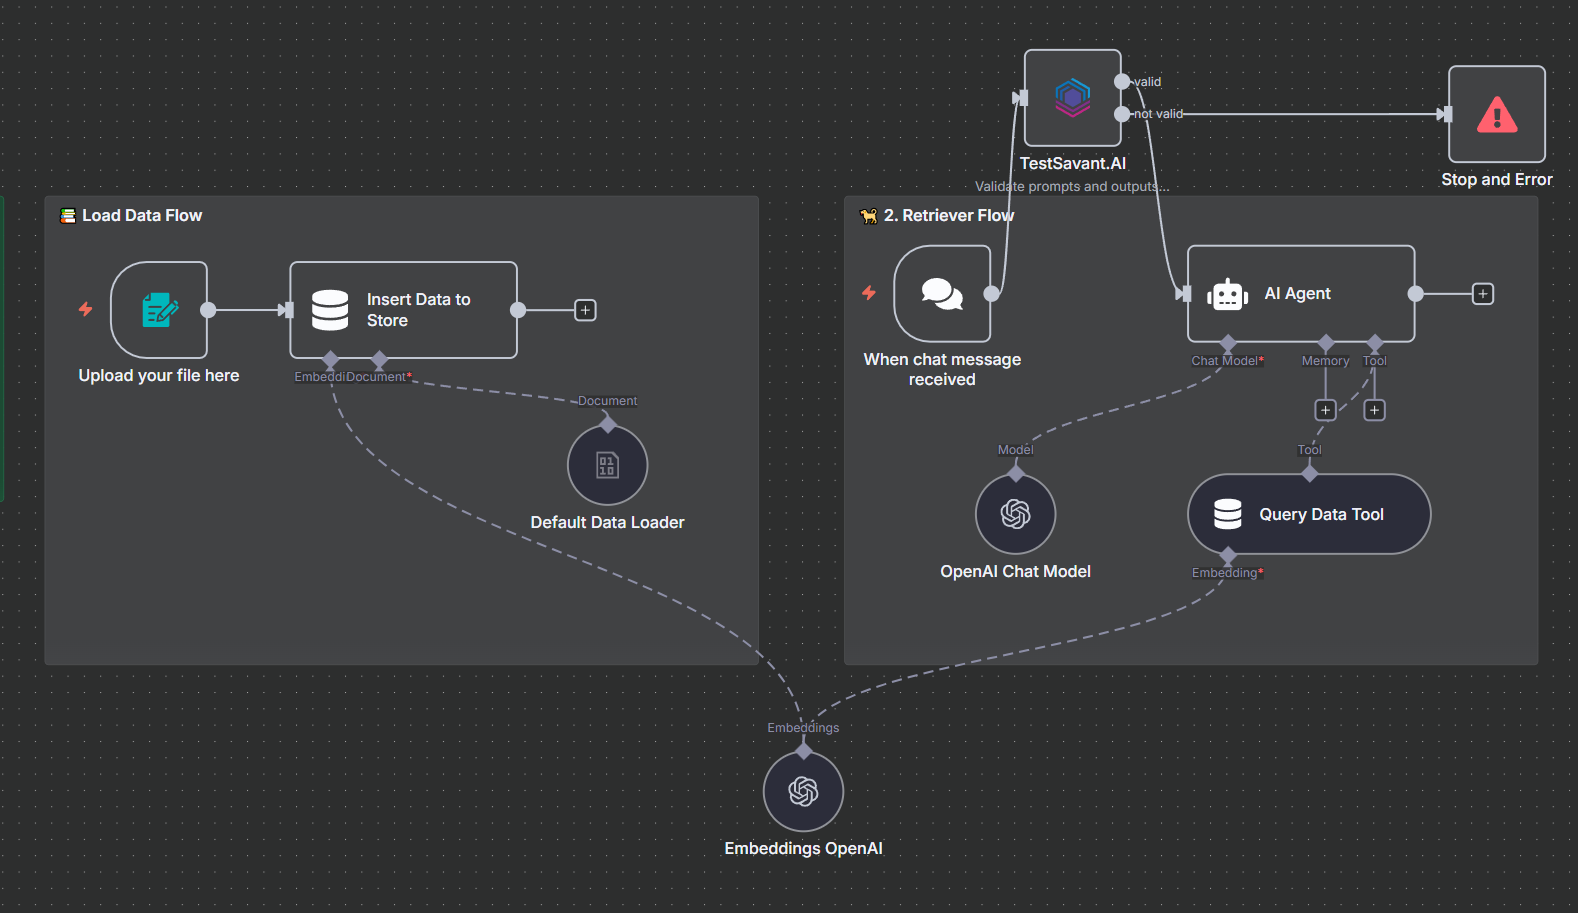This screenshot has width=1578, height=913.
Task: Click the Chat Model connector on AI Agent
Action: 1228,344
